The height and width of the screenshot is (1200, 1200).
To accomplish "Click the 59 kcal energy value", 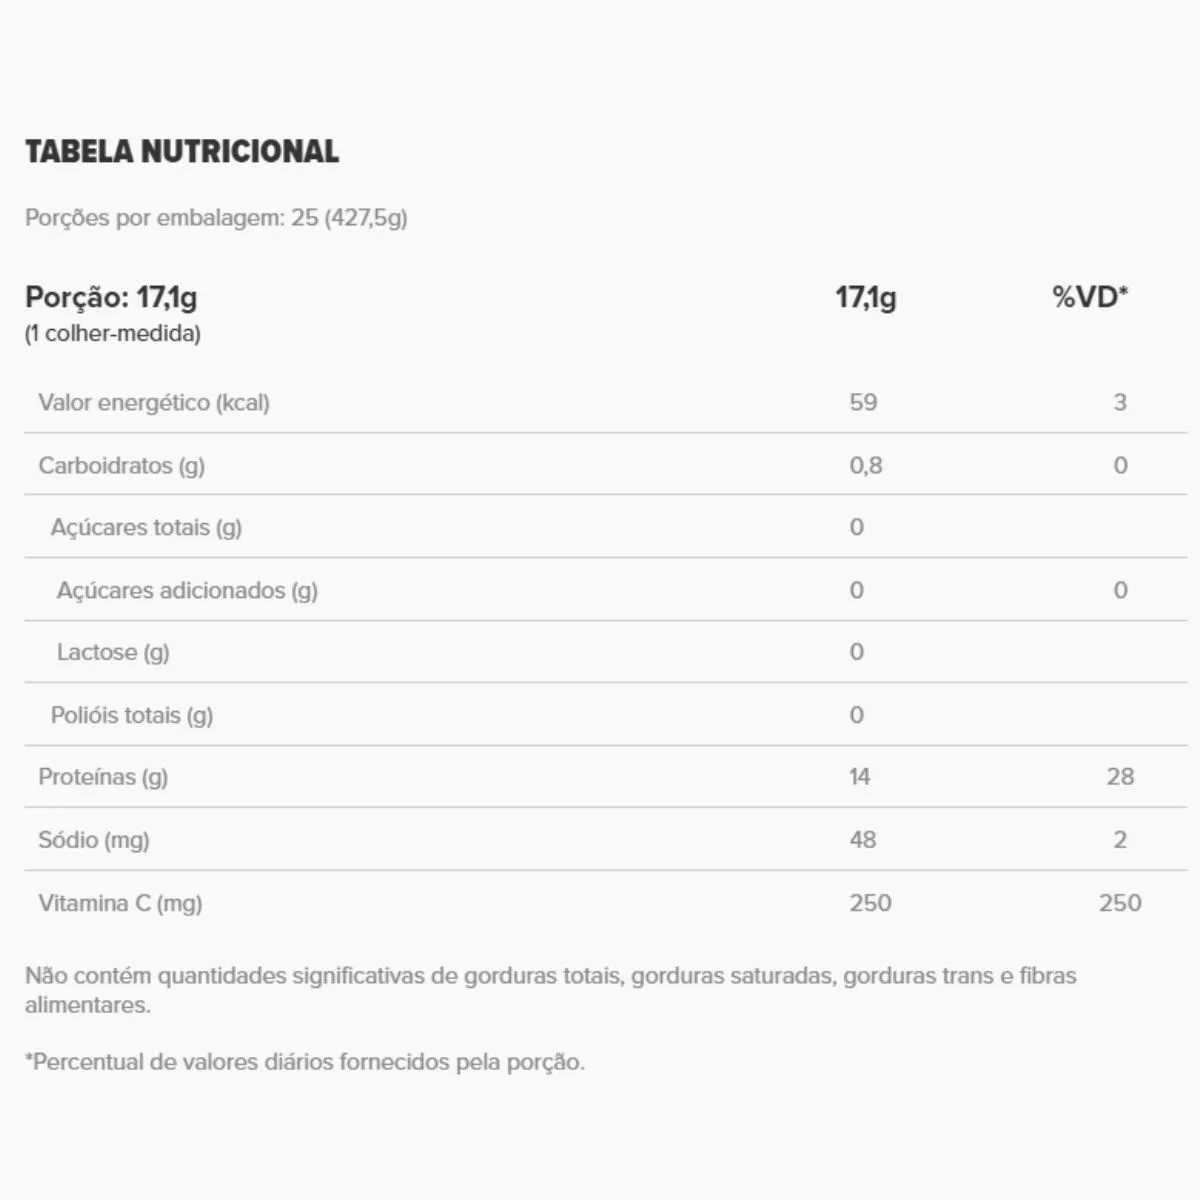I will click(863, 403).
